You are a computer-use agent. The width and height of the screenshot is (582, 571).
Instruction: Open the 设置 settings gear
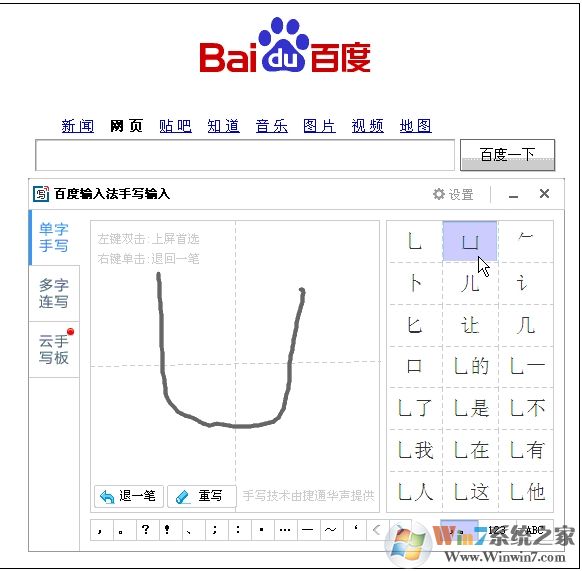pyautogui.click(x=453, y=194)
